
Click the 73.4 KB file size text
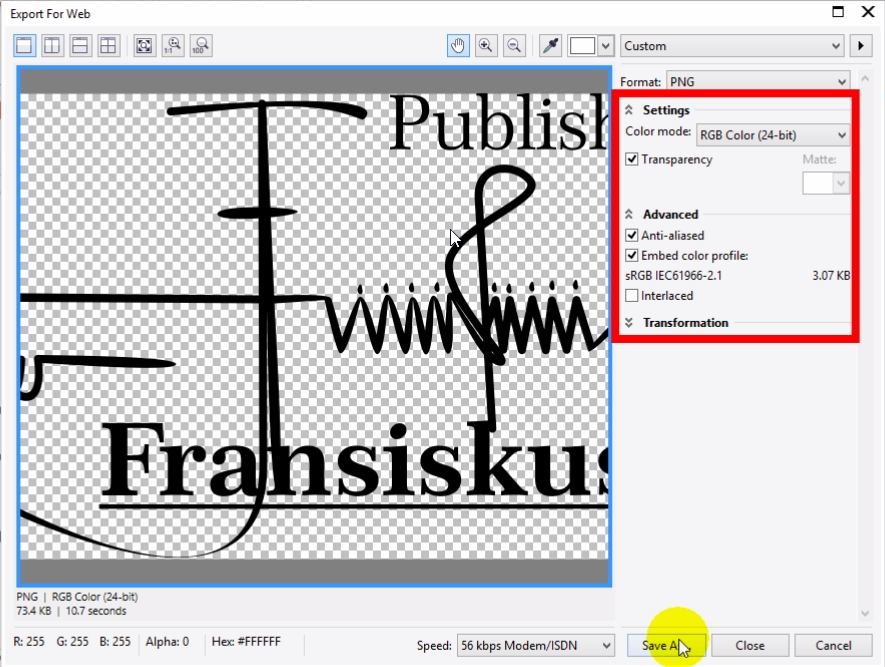tap(34, 611)
